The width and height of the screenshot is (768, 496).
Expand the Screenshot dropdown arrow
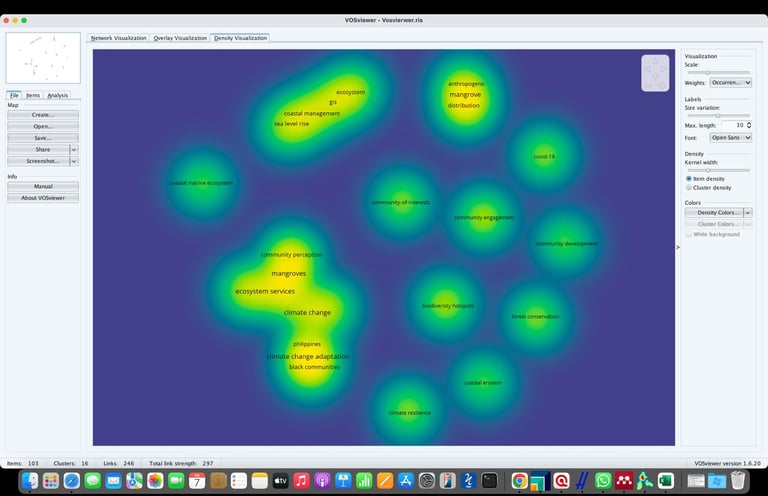coord(74,161)
